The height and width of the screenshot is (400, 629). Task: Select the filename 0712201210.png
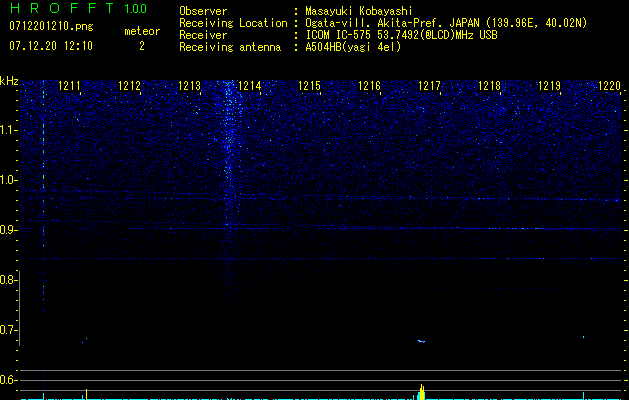[x=51, y=27]
